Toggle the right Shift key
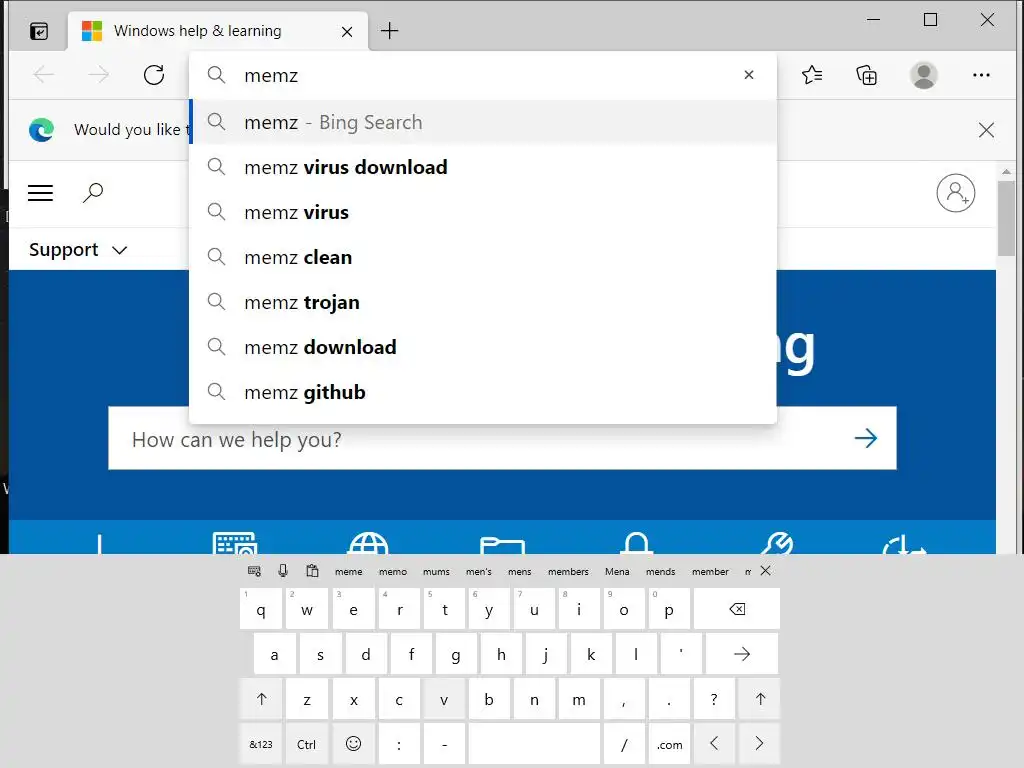This screenshot has height=768, width=1024. [760, 699]
